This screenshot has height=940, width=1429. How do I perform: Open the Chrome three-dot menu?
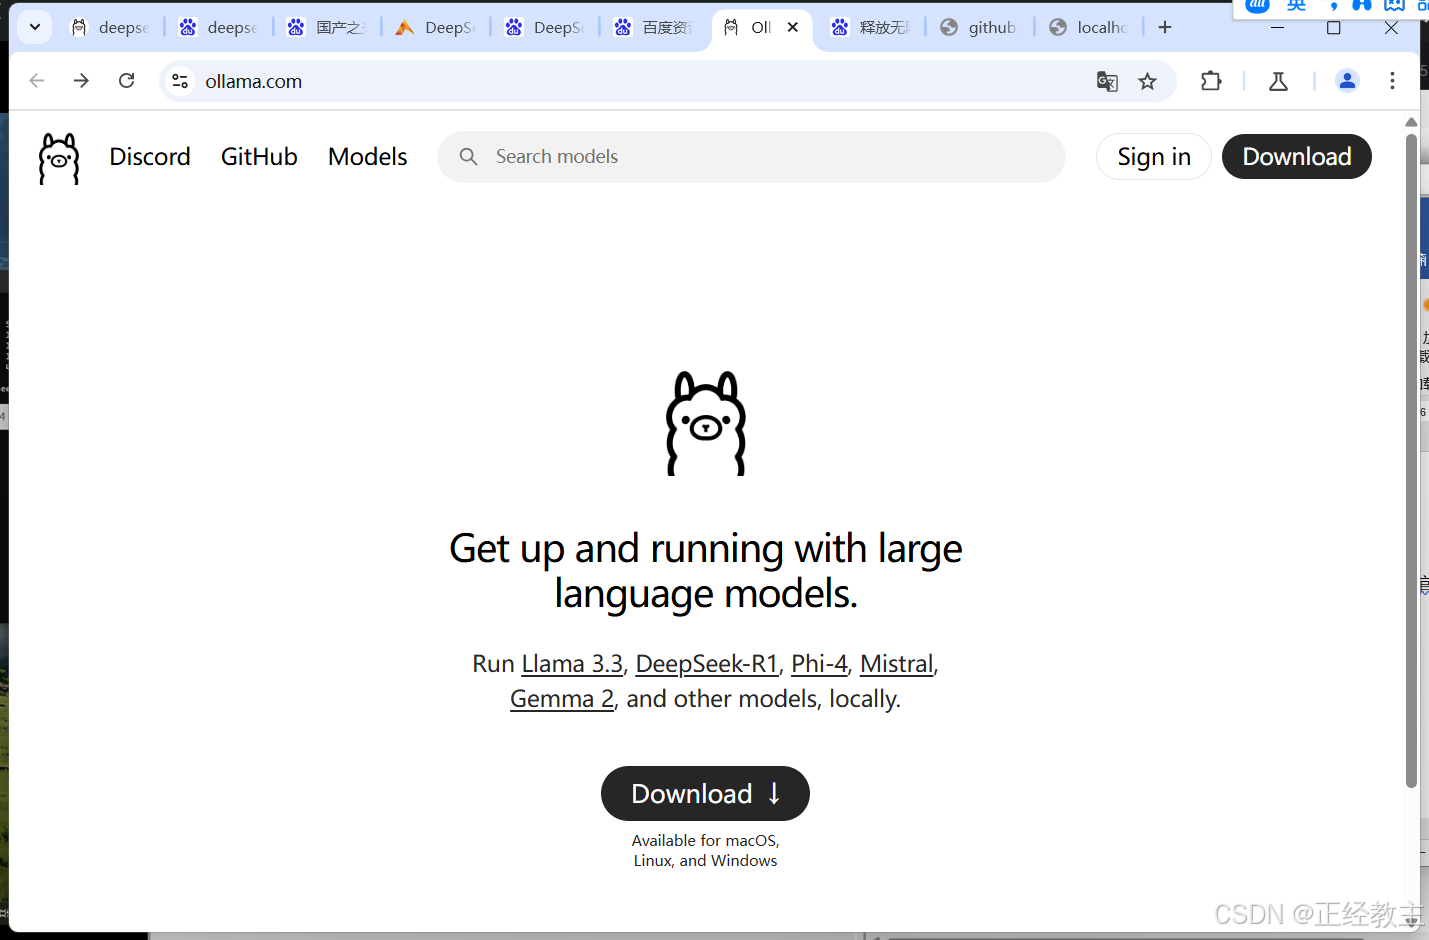pos(1392,81)
